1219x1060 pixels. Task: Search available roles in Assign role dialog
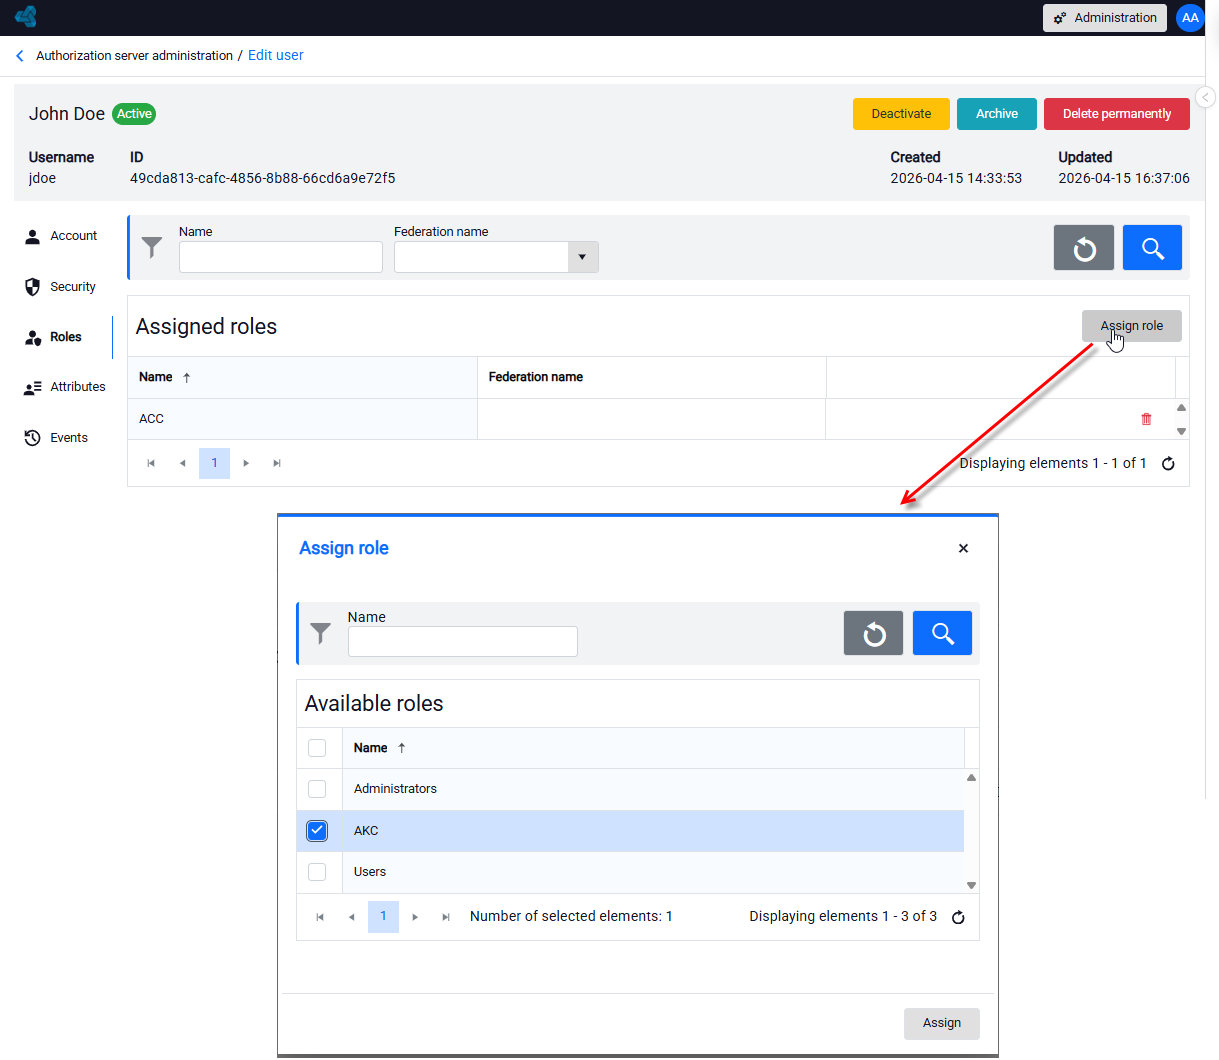pos(942,633)
